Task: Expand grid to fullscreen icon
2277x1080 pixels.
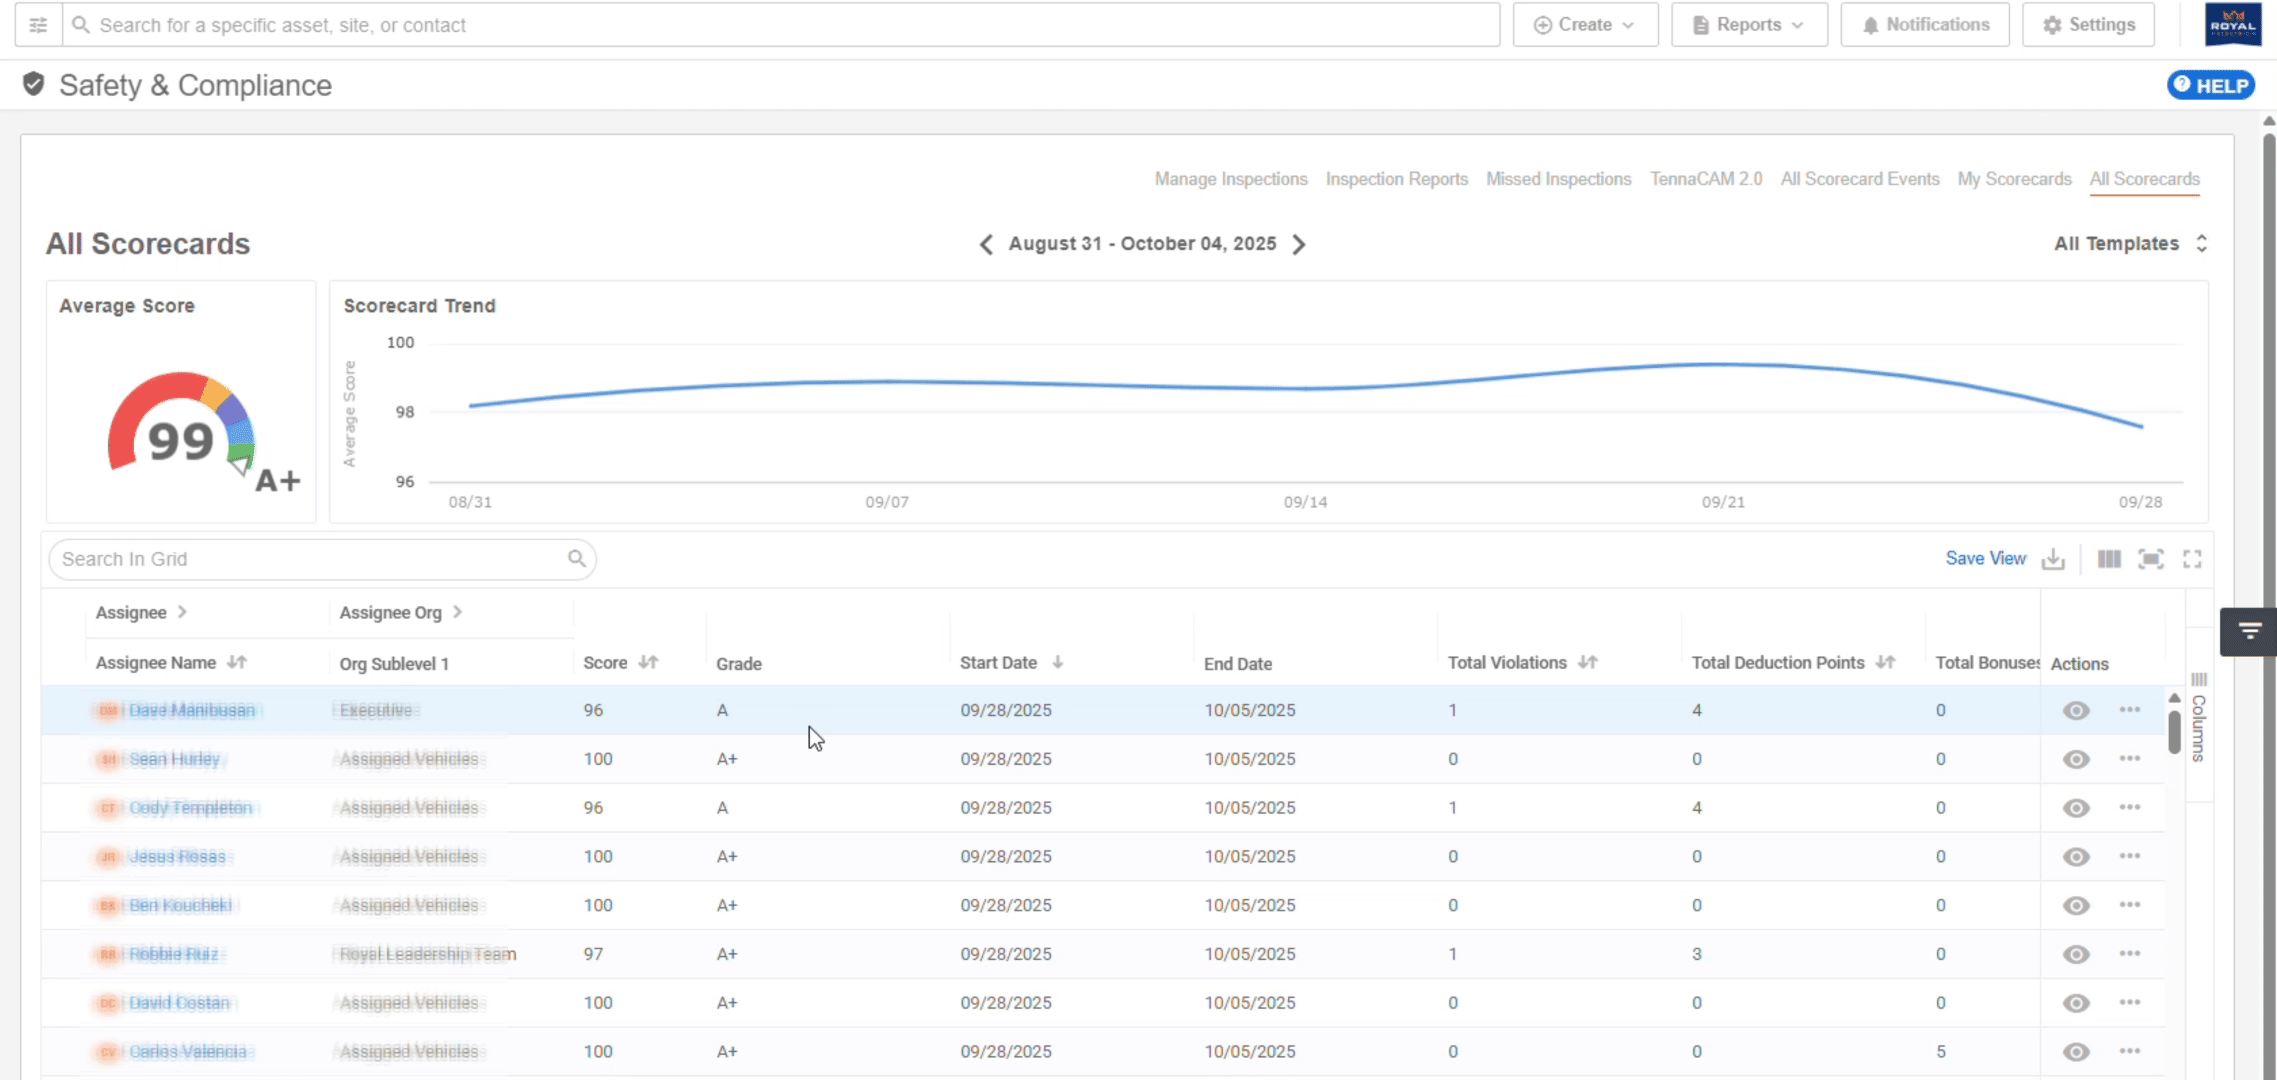Action: (2192, 559)
